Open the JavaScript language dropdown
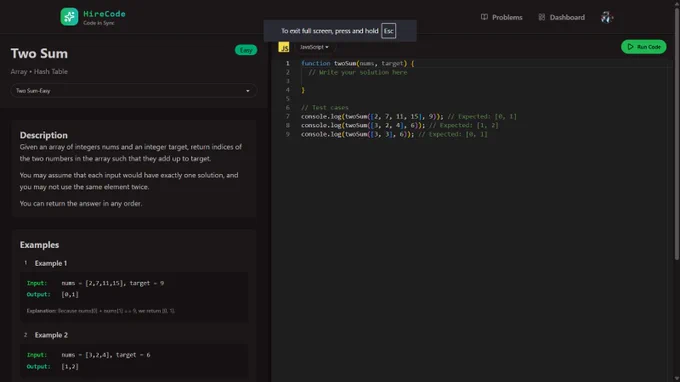Screen dimensions: 680x382 coord(314,47)
